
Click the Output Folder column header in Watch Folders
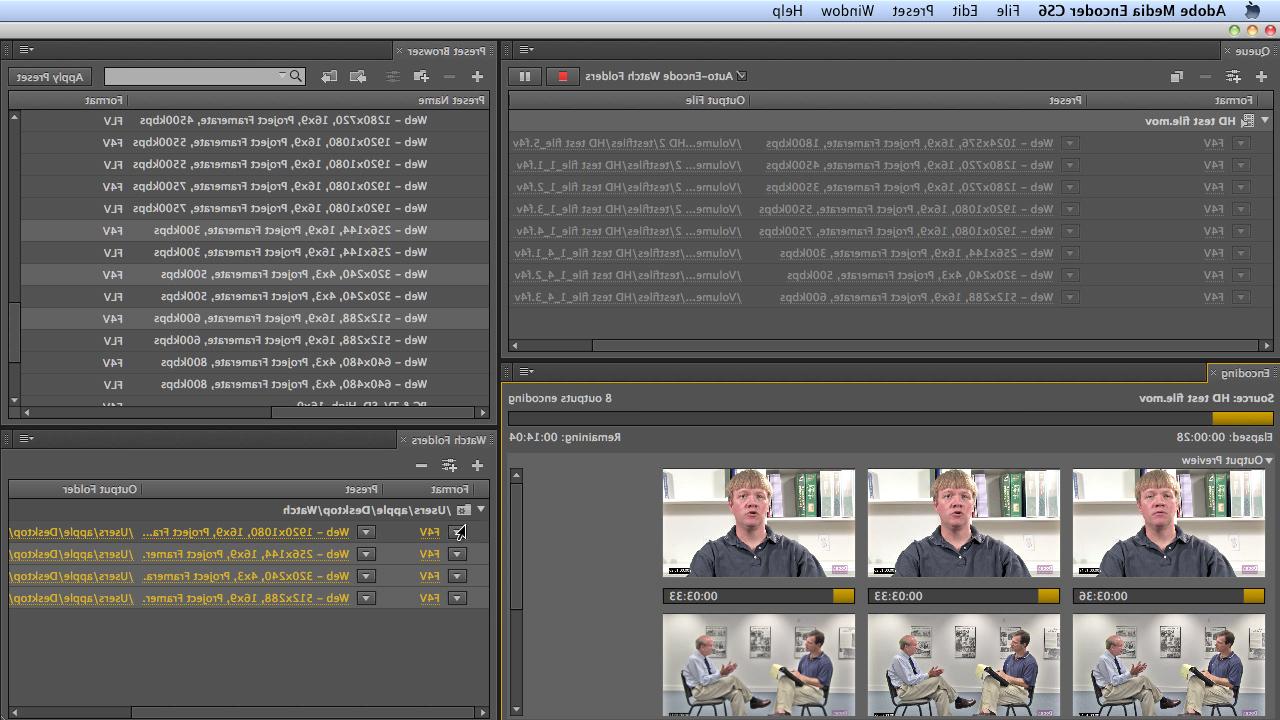[x=100, y=489]
